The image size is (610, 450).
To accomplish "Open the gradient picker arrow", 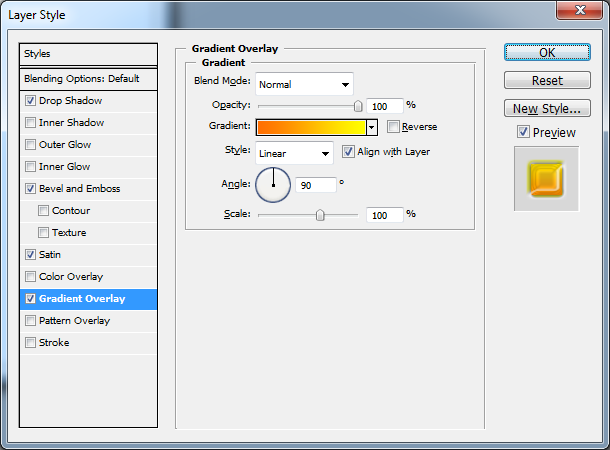I will point(372,127).
